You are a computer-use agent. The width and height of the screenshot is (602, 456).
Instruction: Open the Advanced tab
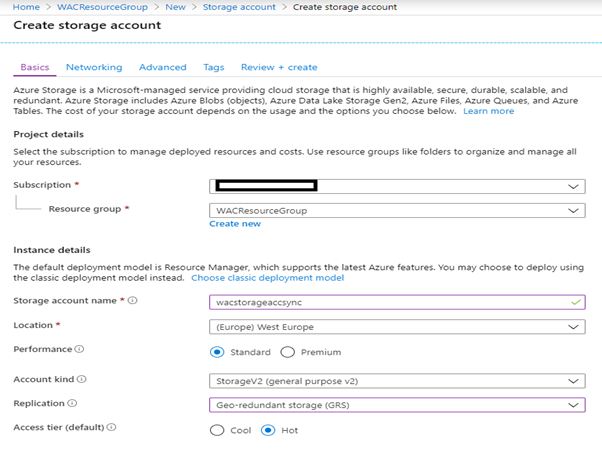pos(163,67)
